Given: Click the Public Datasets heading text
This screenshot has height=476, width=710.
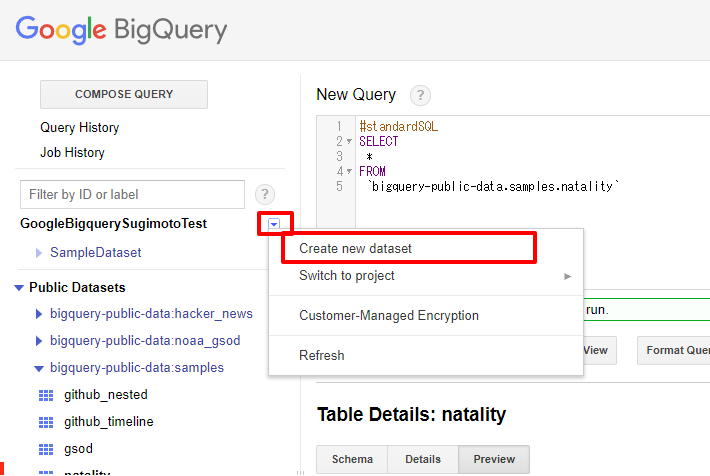Looking at the screenshot, I should (77, 288).
